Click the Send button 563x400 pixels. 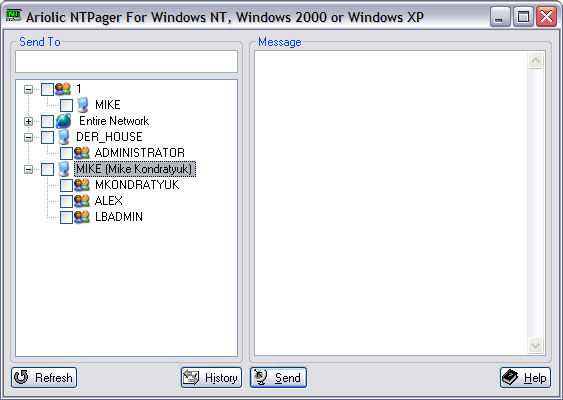(x=278, y=378)
